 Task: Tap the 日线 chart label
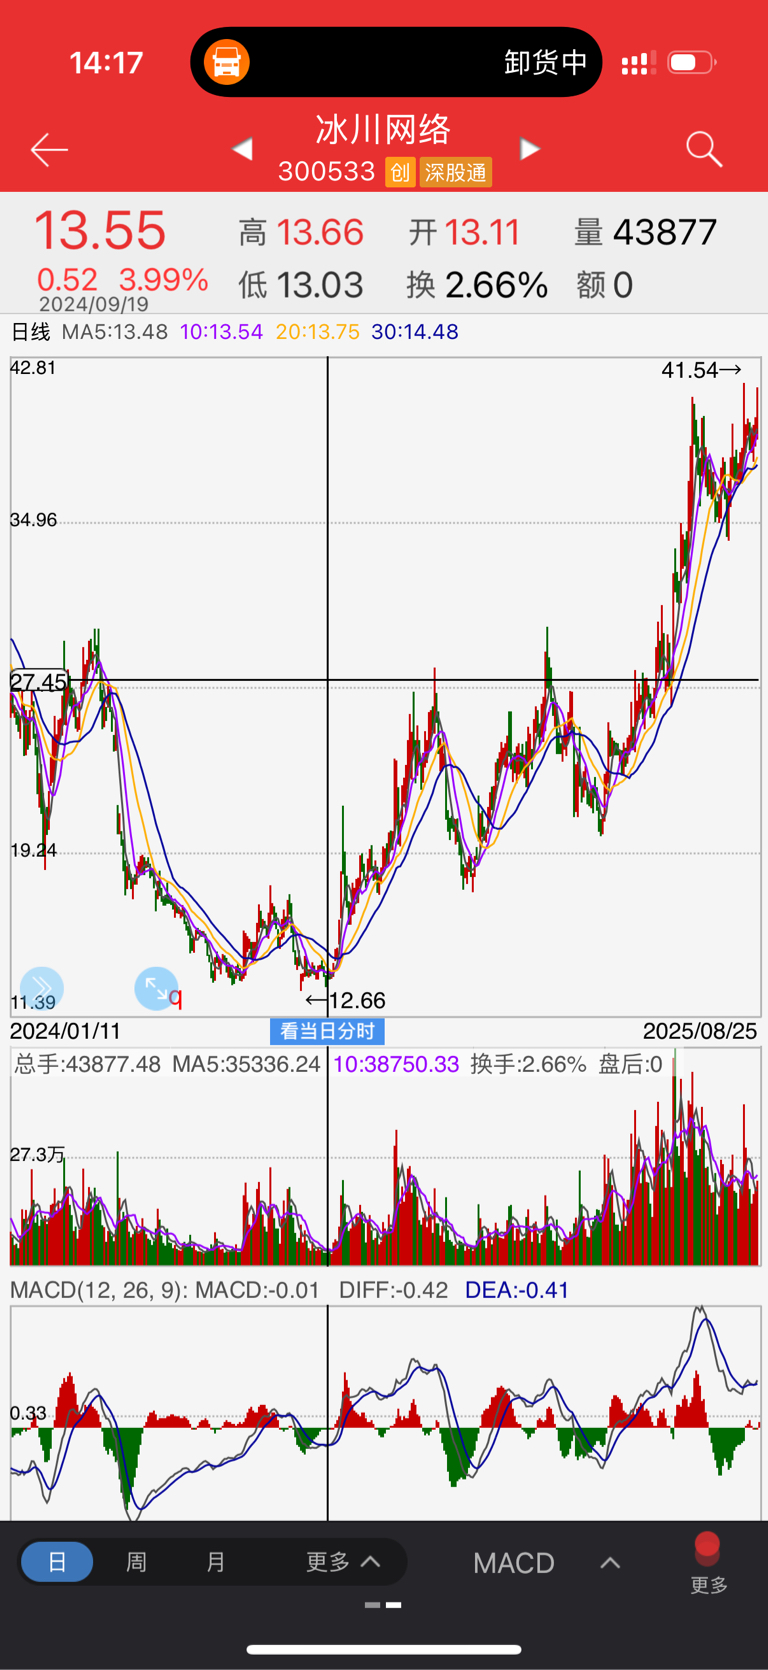tap(30, 332)
